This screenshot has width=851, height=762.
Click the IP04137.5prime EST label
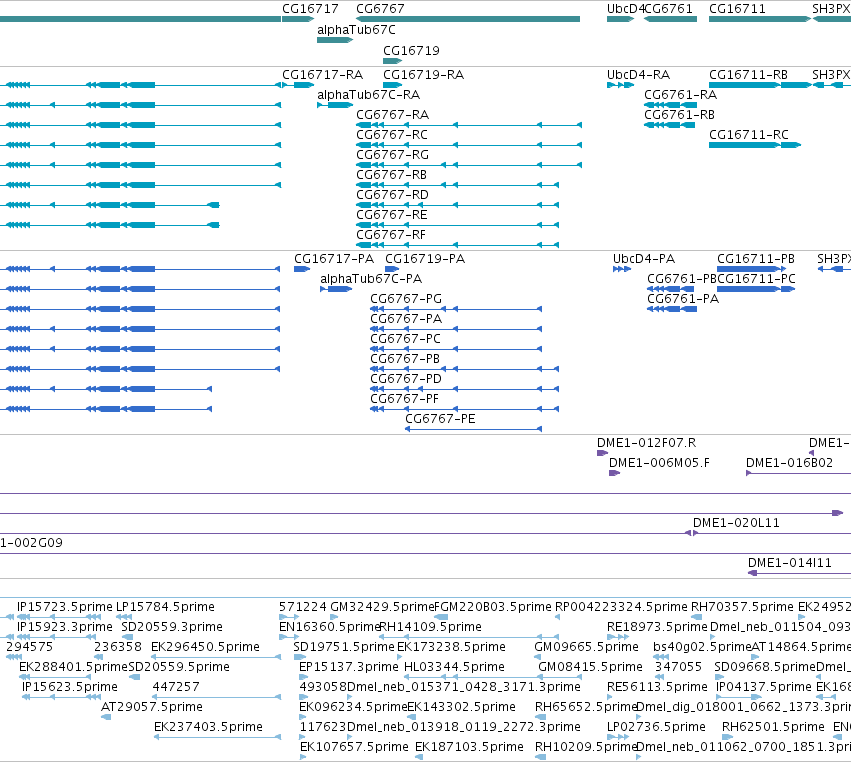[x=764, y=687]
